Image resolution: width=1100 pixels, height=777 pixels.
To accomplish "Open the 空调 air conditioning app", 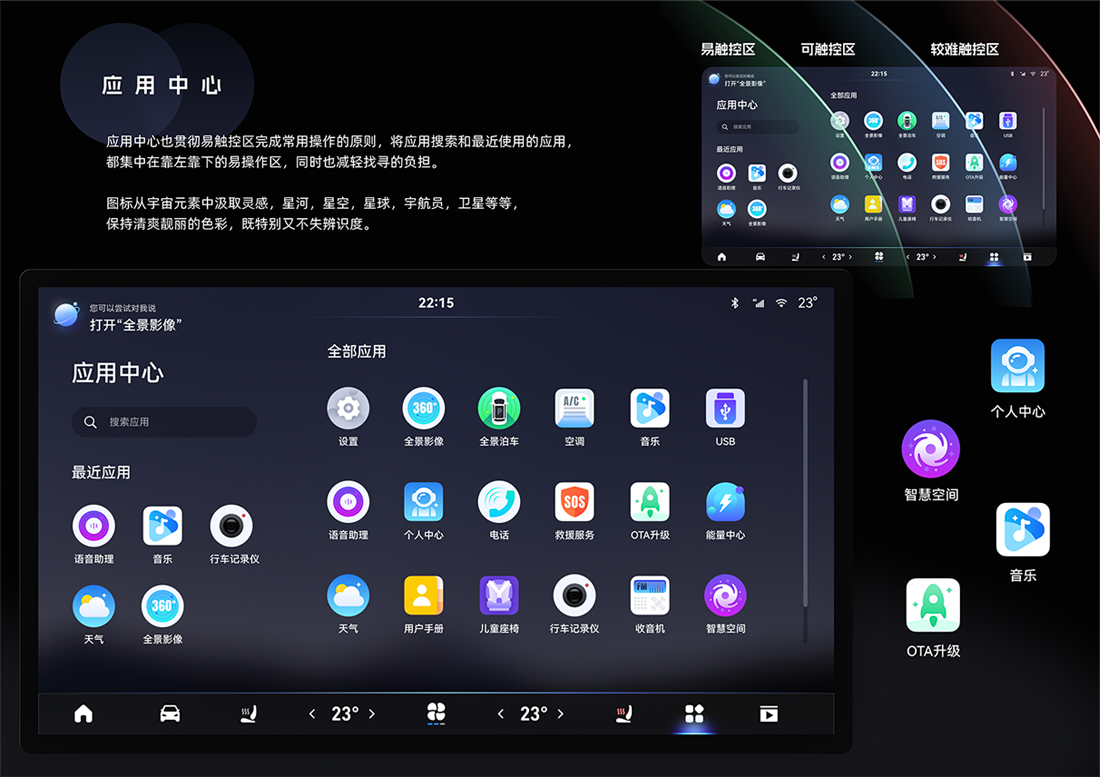I will pos(574,409).
